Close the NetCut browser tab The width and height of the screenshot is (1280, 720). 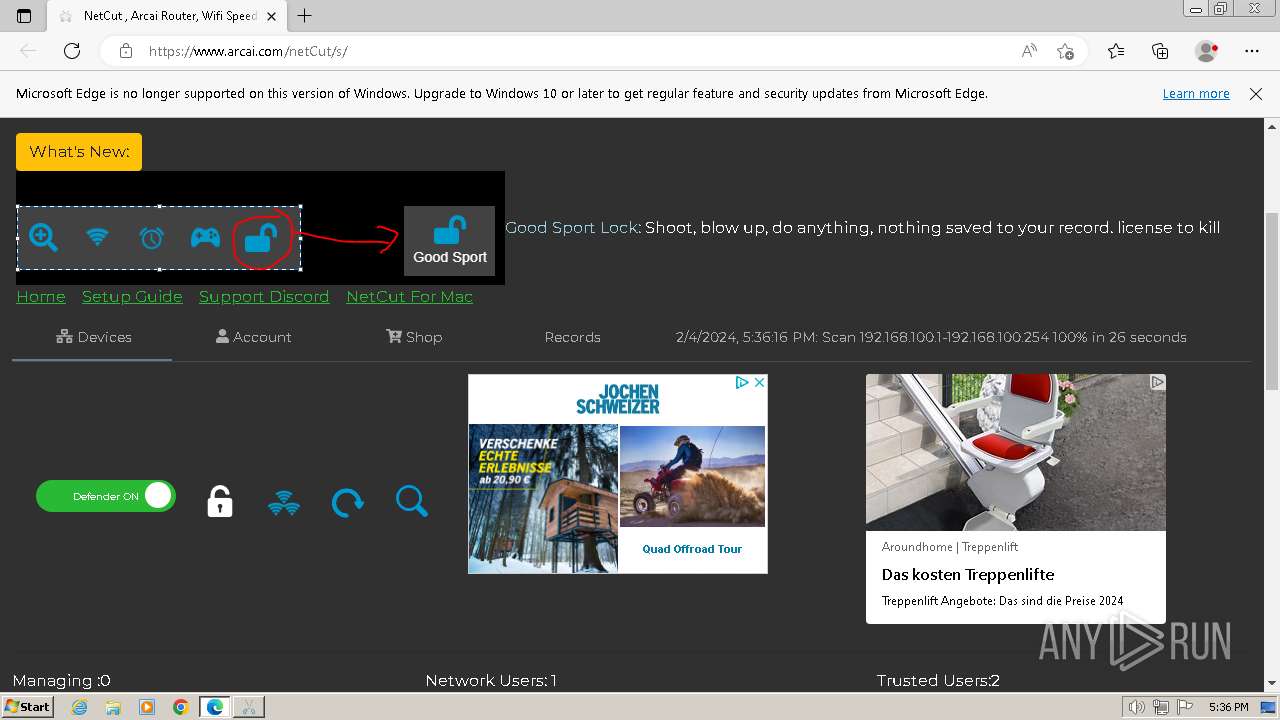271,16
